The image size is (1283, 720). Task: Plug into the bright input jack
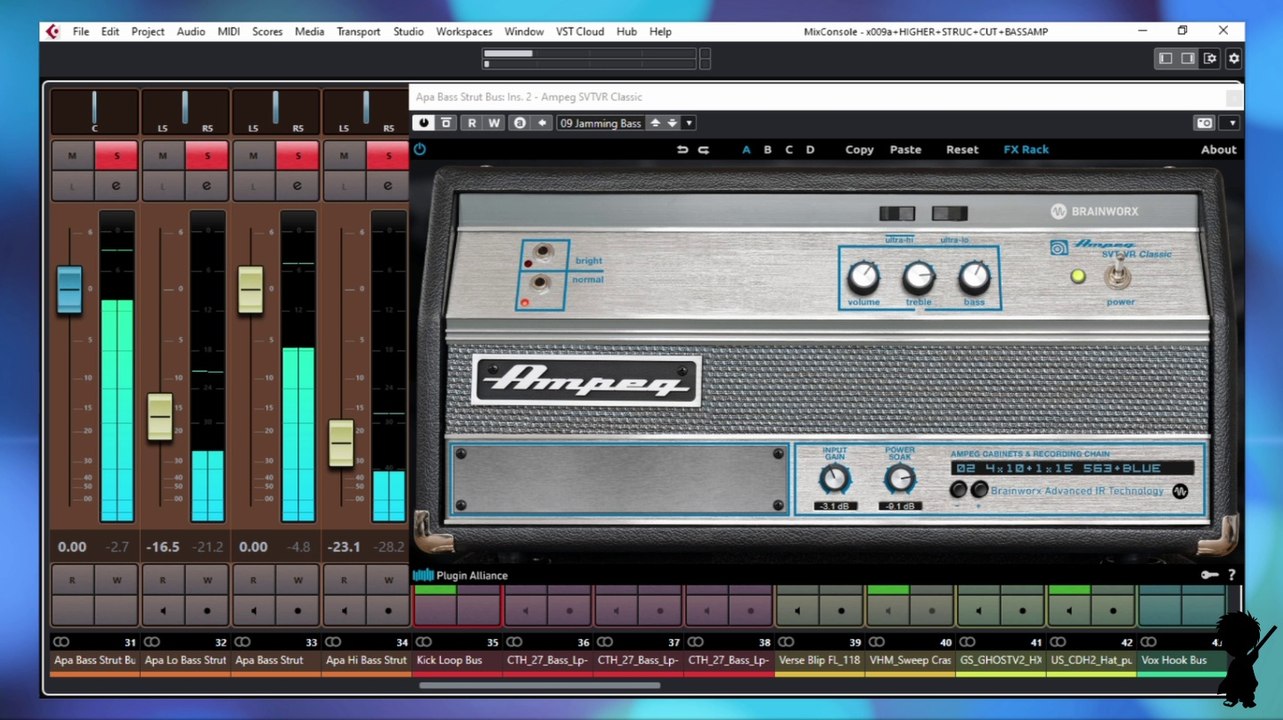pos(544,253)
